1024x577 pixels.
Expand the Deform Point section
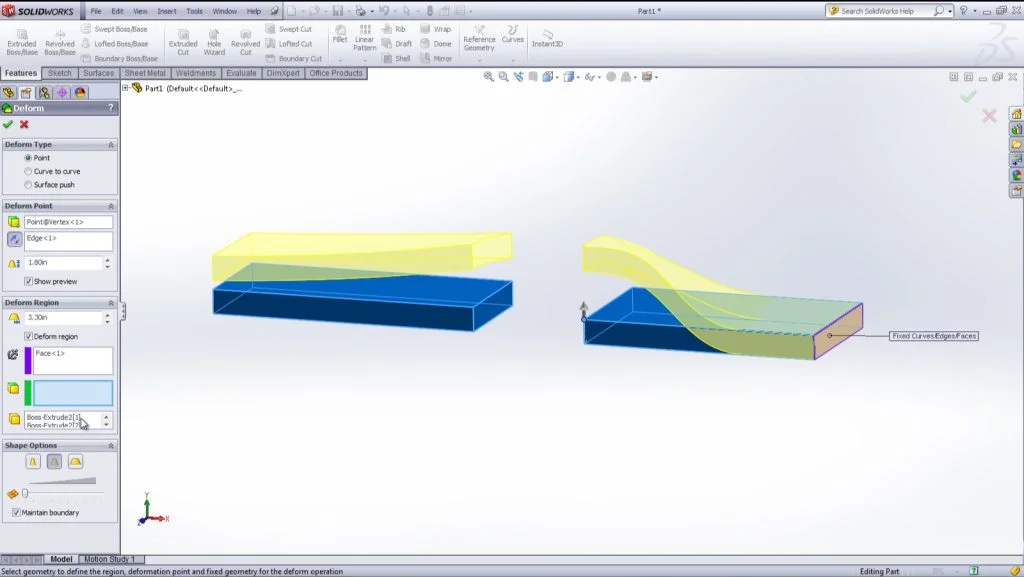110,206
